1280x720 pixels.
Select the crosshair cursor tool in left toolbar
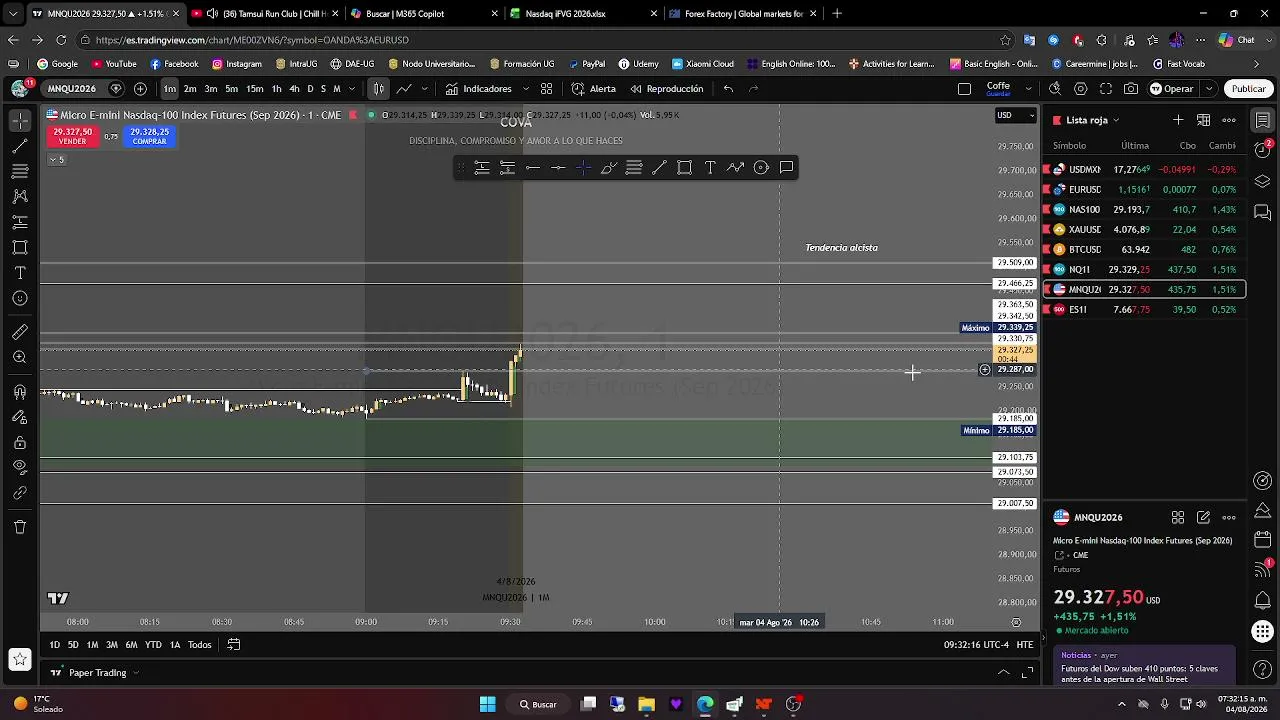pyautogui.click(x=20, y=120)
